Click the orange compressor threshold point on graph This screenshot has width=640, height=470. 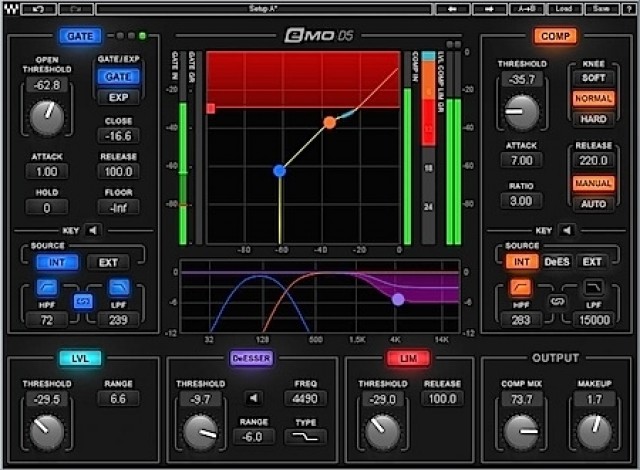pos(329,122)
